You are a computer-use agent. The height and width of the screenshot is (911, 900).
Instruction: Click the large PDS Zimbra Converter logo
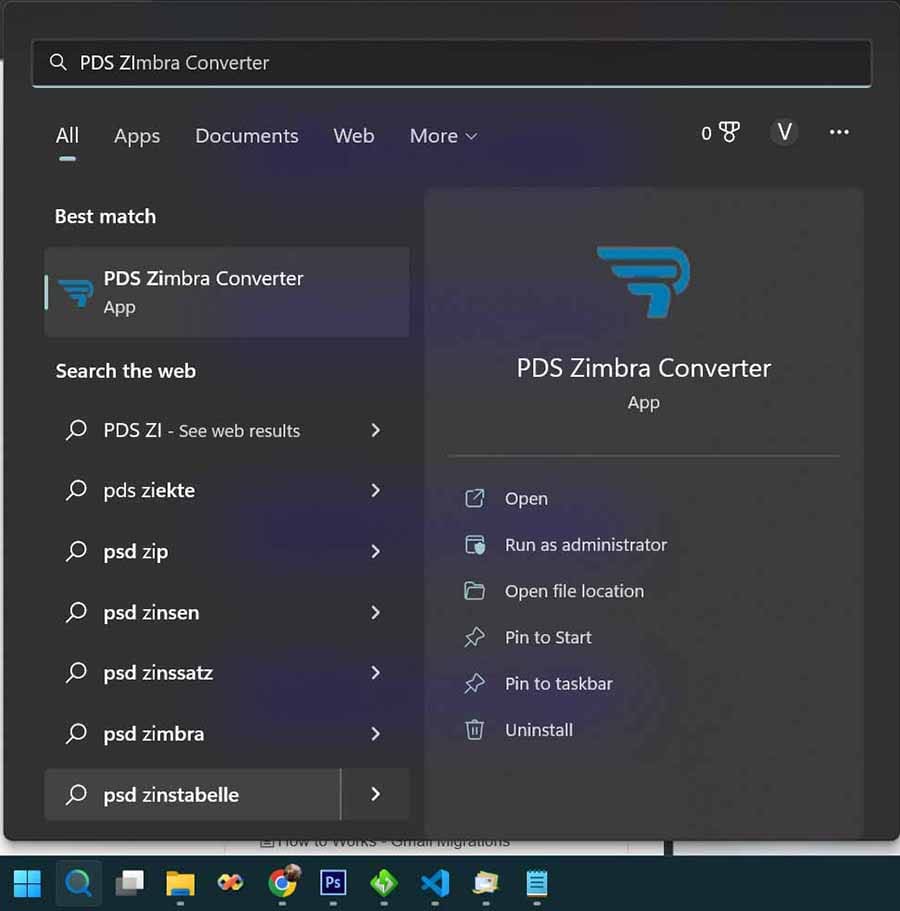(x=643, y=282)
